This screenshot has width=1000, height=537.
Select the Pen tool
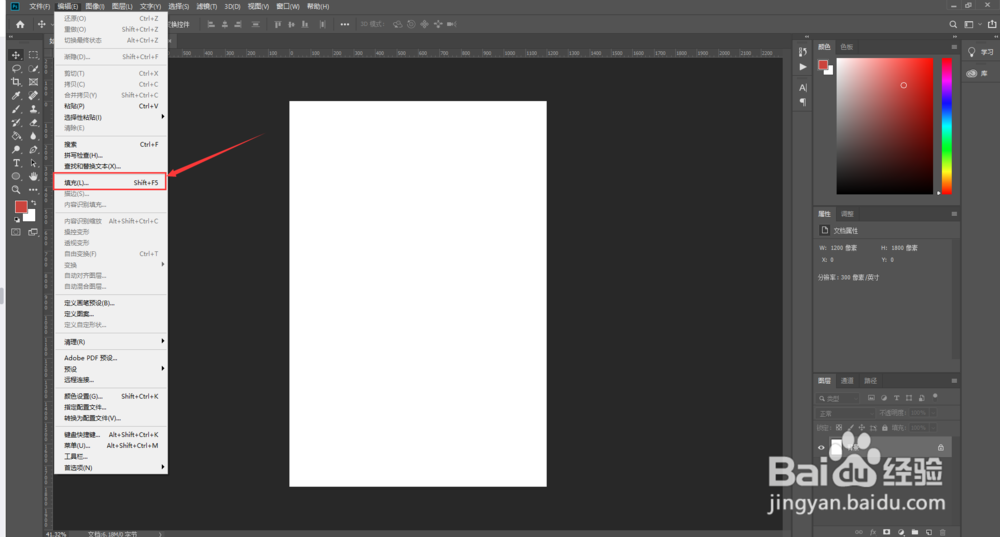pos(33,150)
